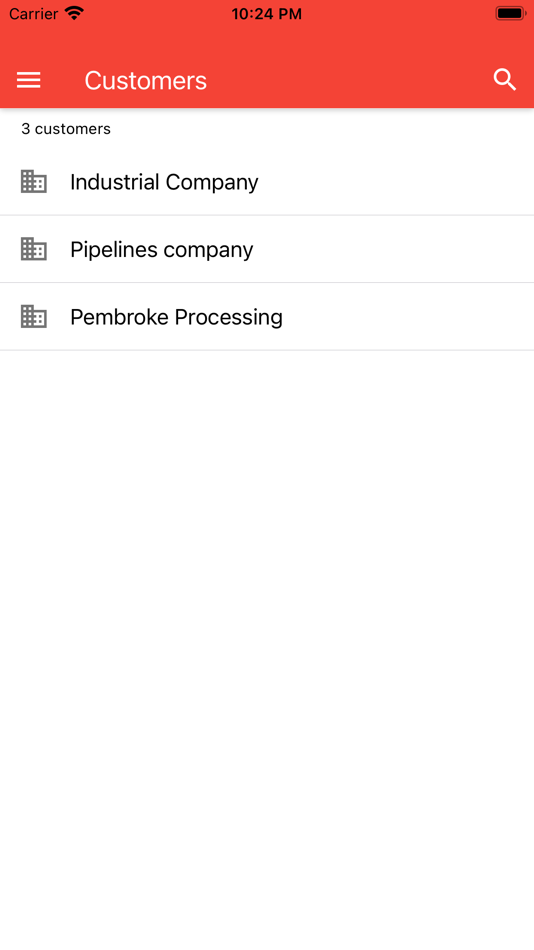Select the Pipelines company entry
Viewport: 534px width, 950px height.
(x=267, y=249)
